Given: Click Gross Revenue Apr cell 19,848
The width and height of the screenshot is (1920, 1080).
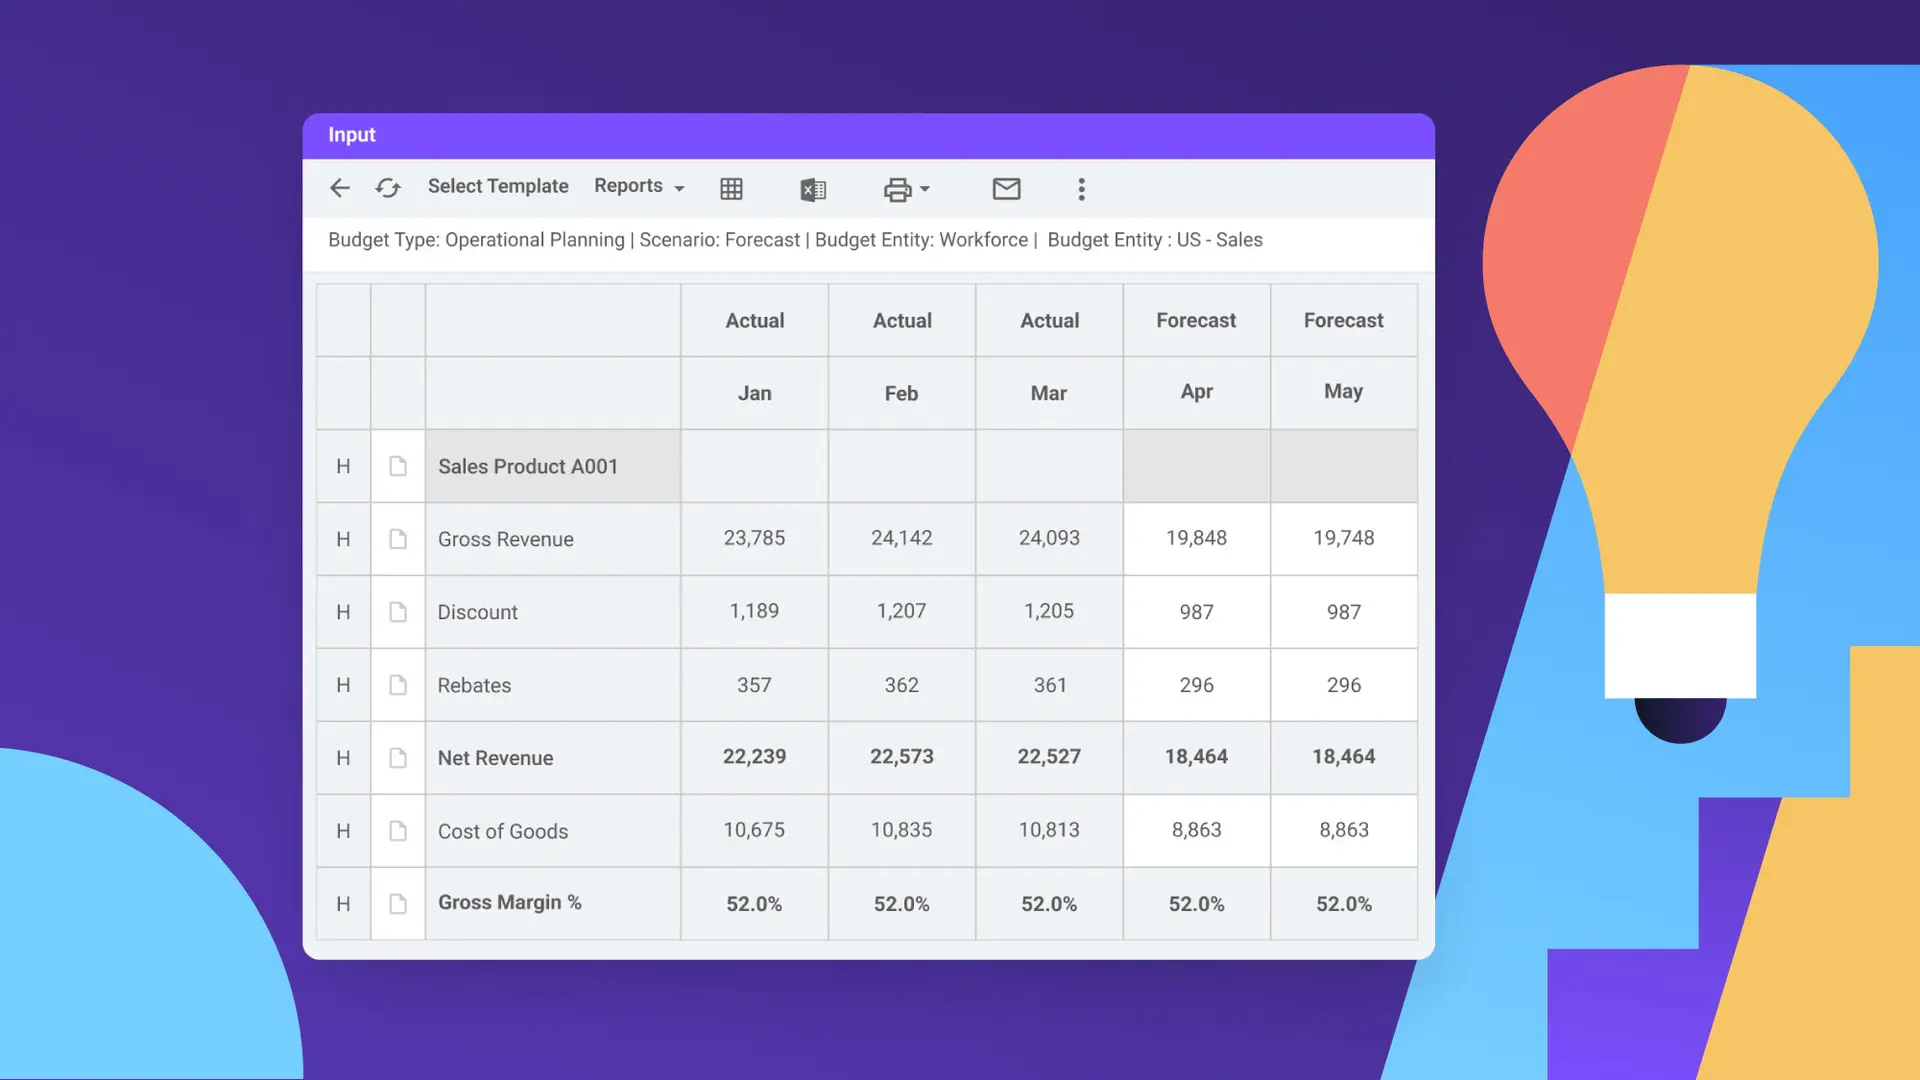Looking at the screenshot, I should pyautogui.click(x=1196, y=538).
